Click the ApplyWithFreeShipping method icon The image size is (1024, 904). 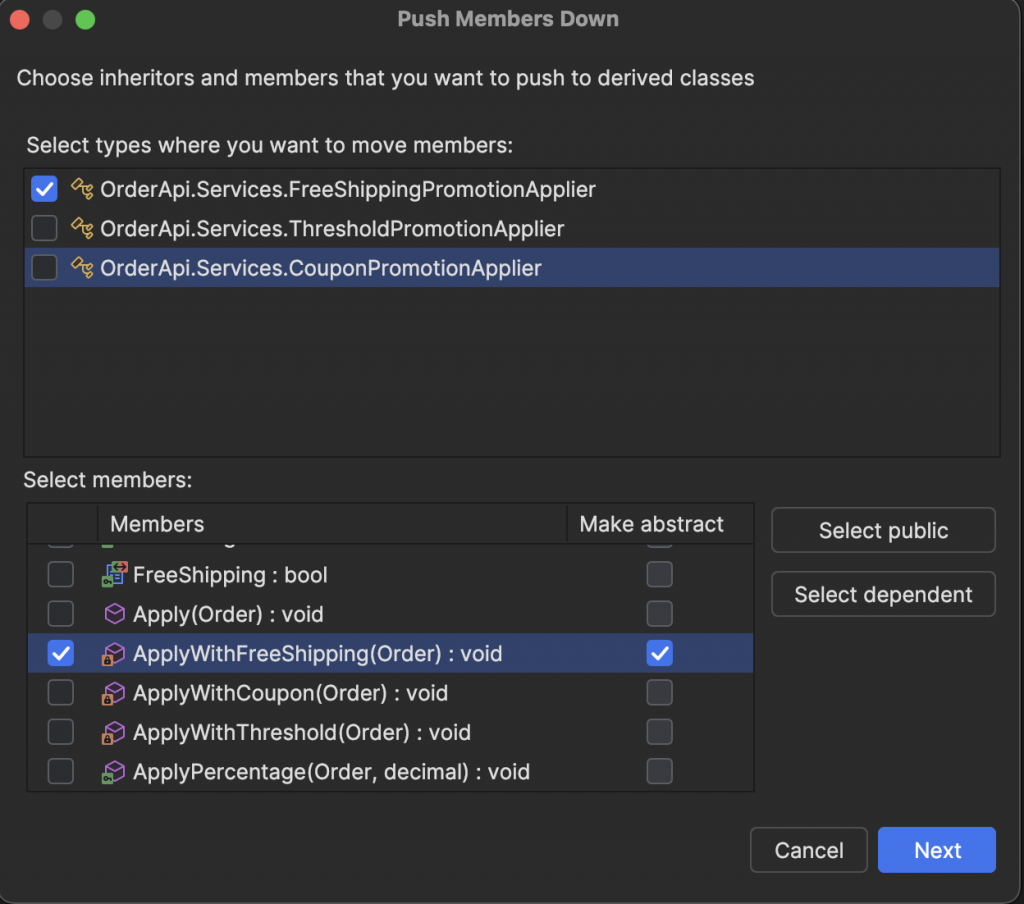click(114, 654)
